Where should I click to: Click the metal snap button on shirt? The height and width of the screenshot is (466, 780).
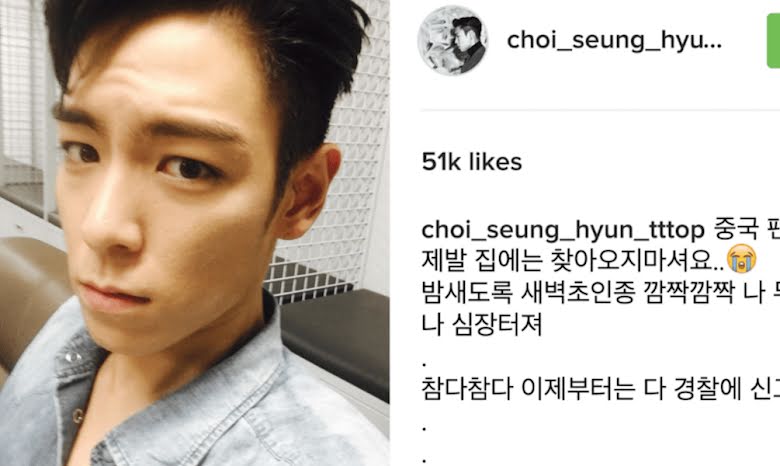click(x=72, y=356)
